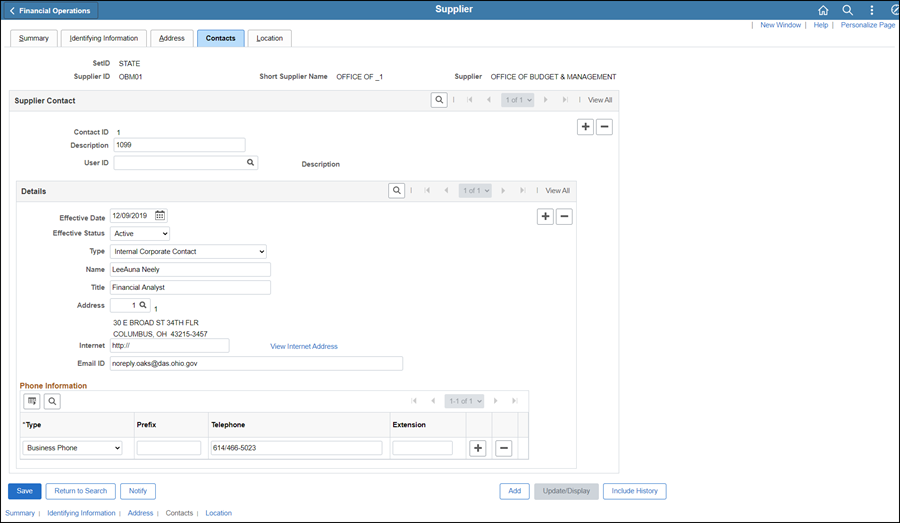Click into the Internet URL field
900x523 pixels.
pyautogui.click(x=170, y=346)
